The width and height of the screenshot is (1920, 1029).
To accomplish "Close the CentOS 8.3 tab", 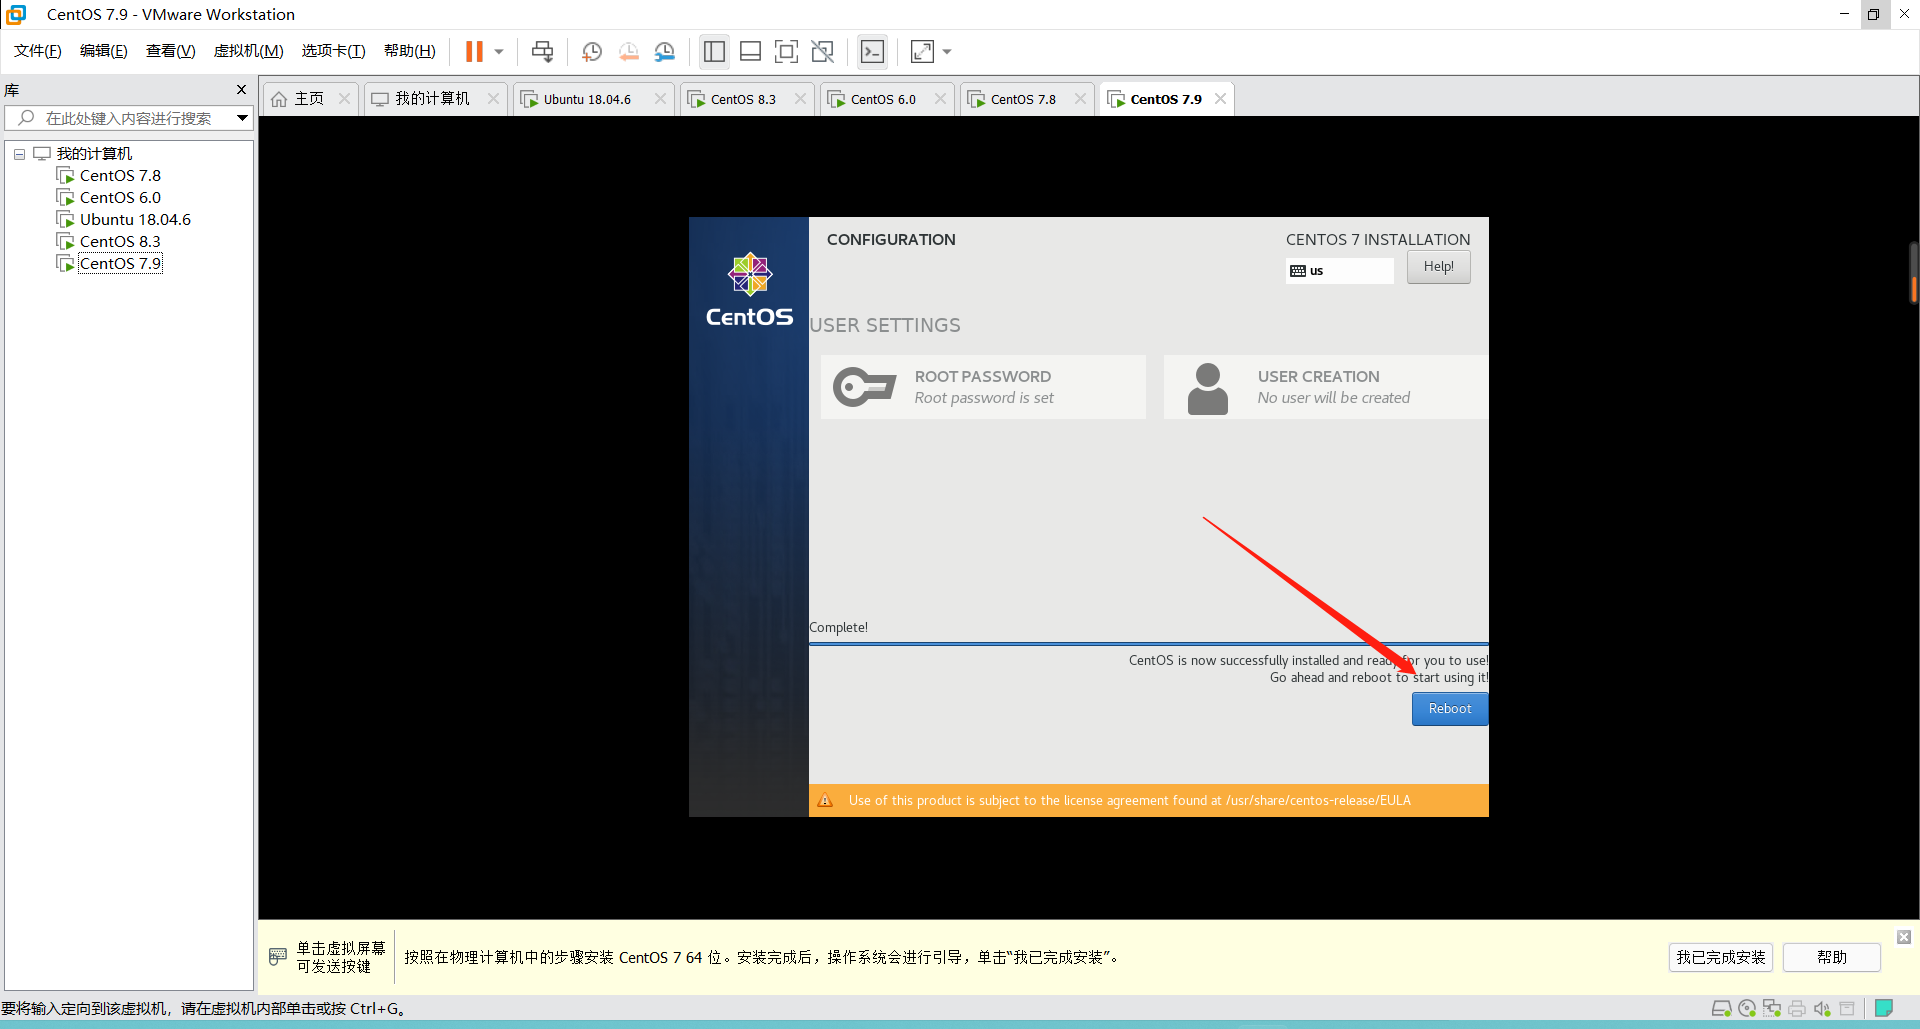I will coord(800,99).
